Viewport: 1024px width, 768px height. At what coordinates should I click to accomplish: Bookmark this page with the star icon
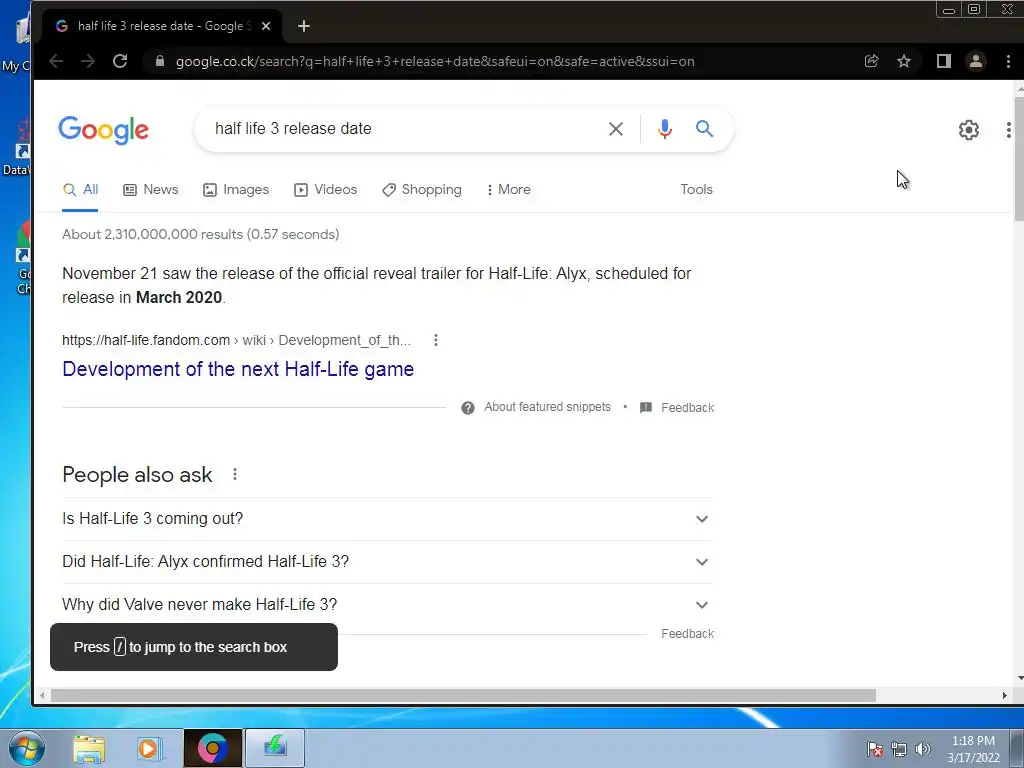pos(904,61)
